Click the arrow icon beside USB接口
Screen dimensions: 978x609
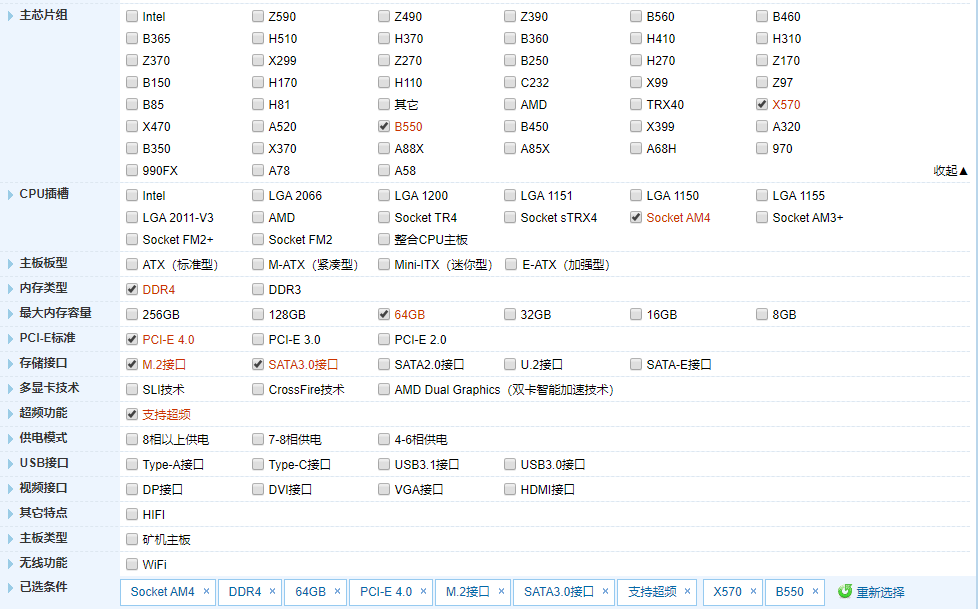(x=9, y=463)
